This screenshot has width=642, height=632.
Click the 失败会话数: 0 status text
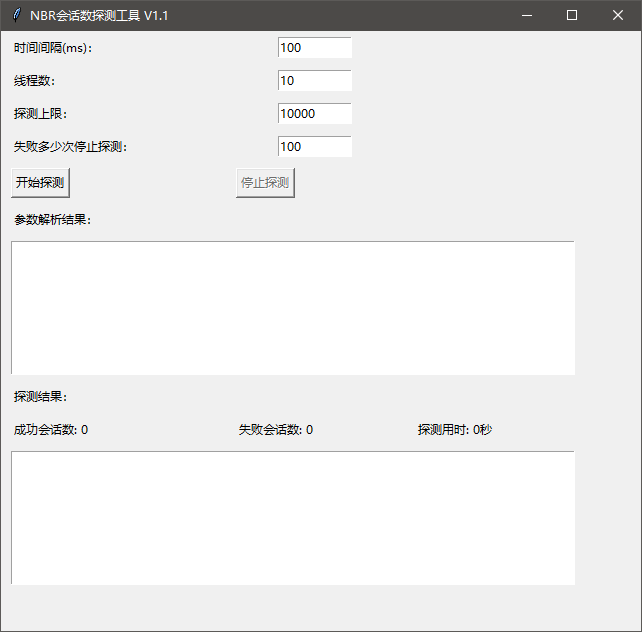click(x=276, y=430)
